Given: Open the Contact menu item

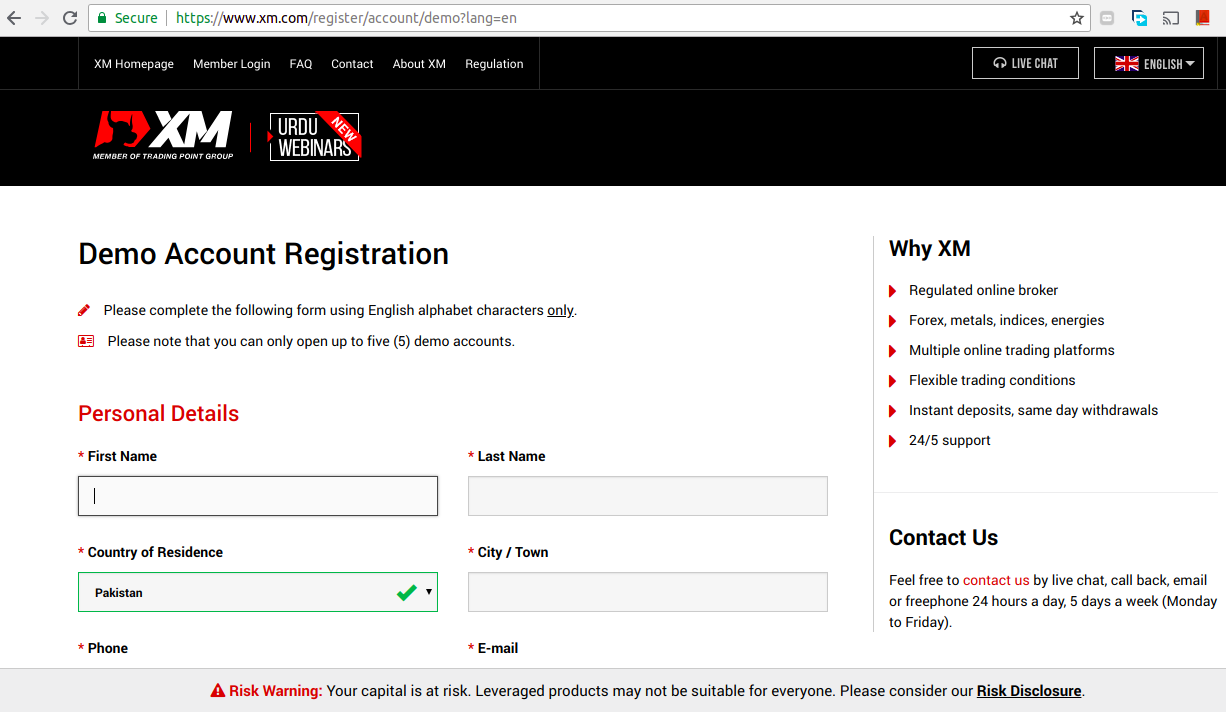Looking at the screenshot, I should [x=352, y=63].
